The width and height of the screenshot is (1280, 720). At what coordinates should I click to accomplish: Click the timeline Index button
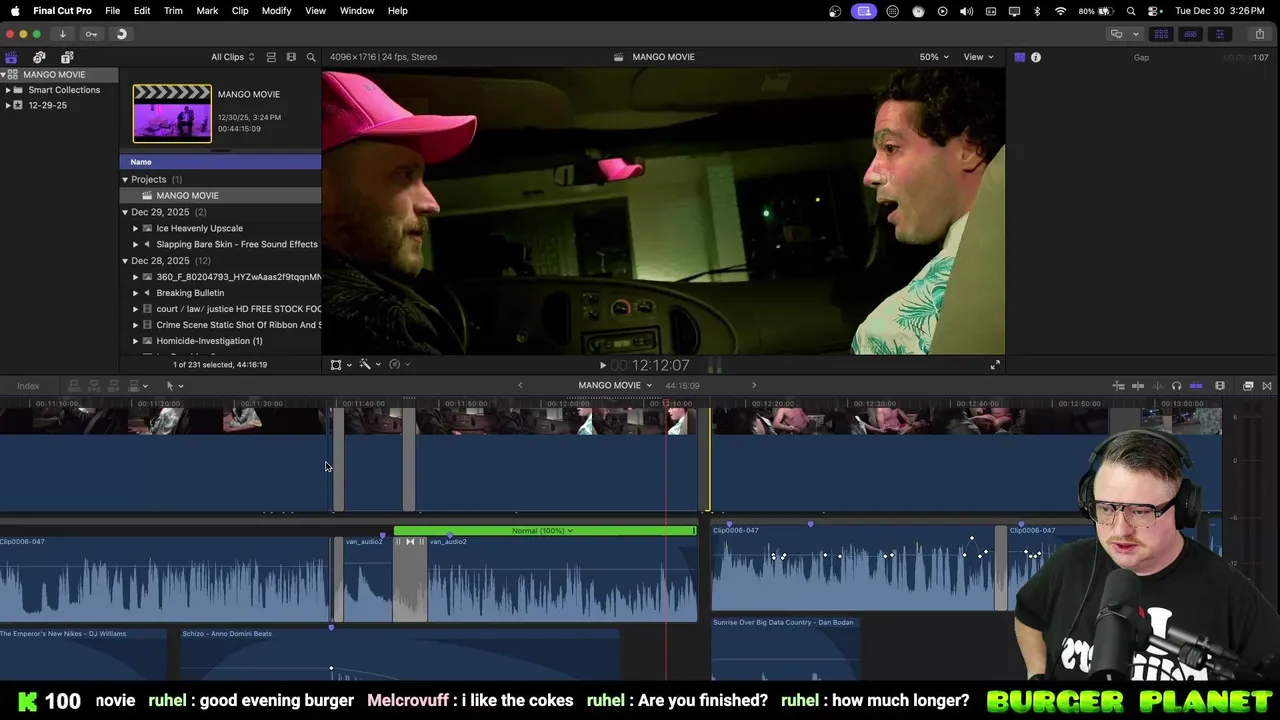[28, 386]
